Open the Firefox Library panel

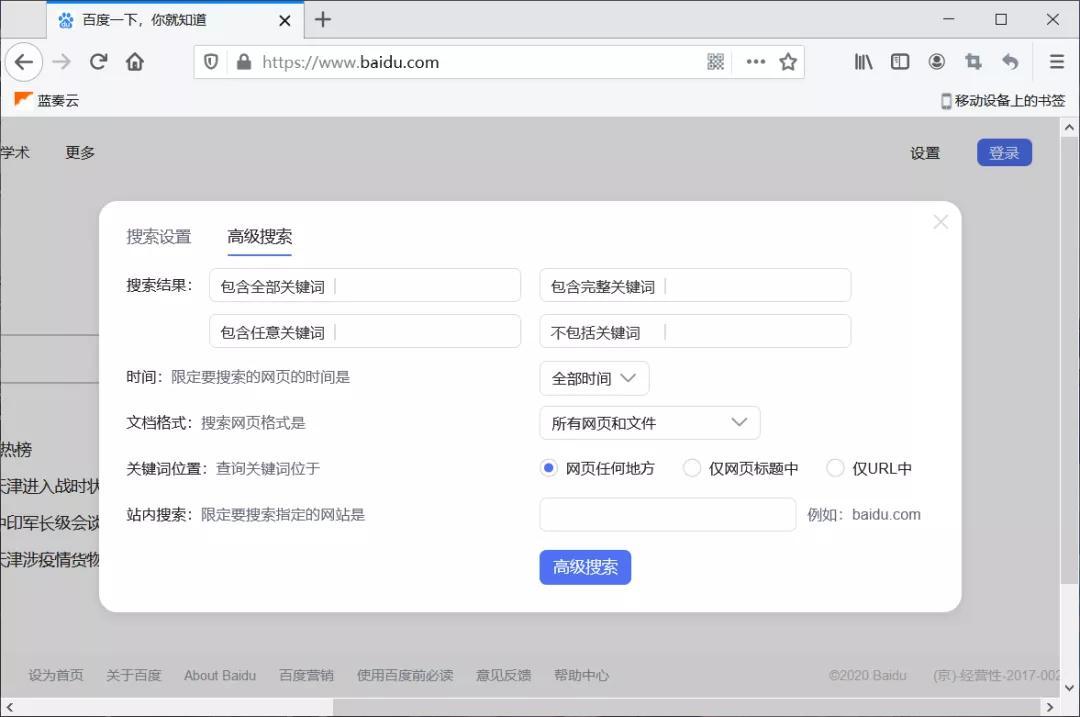(x=862, y=61)
